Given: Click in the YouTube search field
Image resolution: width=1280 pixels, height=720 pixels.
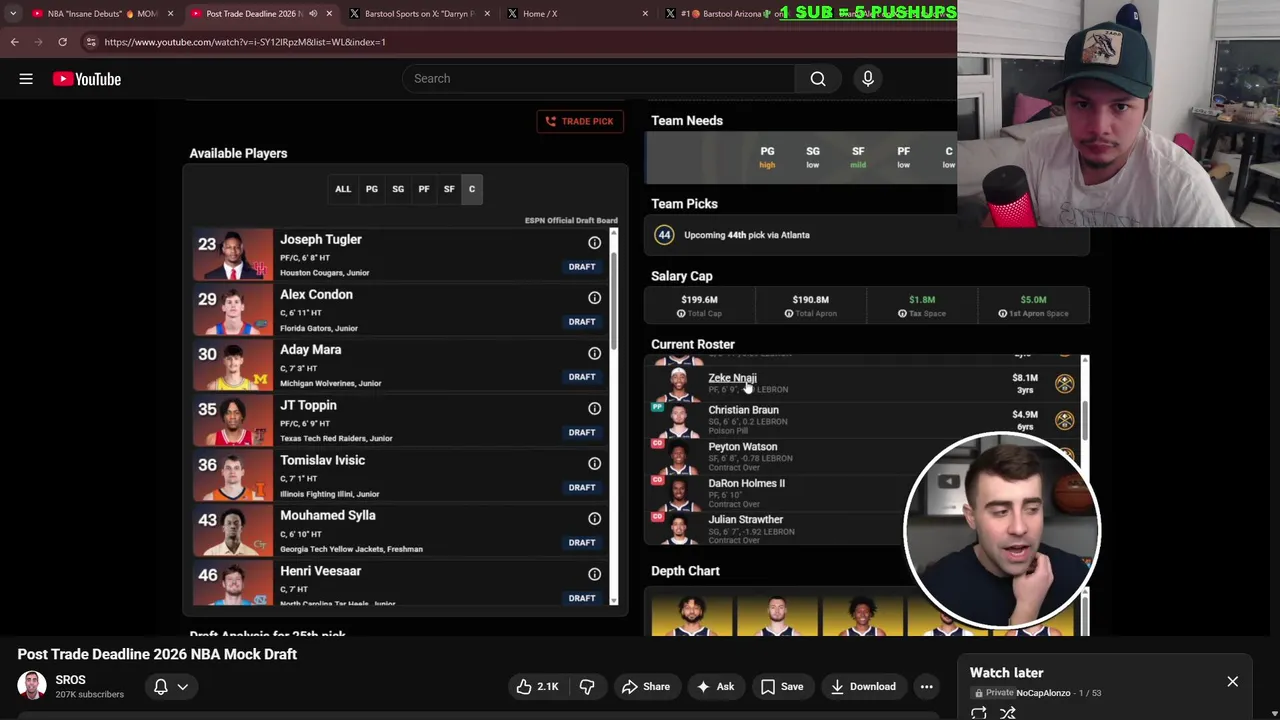Looking at the screenshot, I should [x=599, y=79].
